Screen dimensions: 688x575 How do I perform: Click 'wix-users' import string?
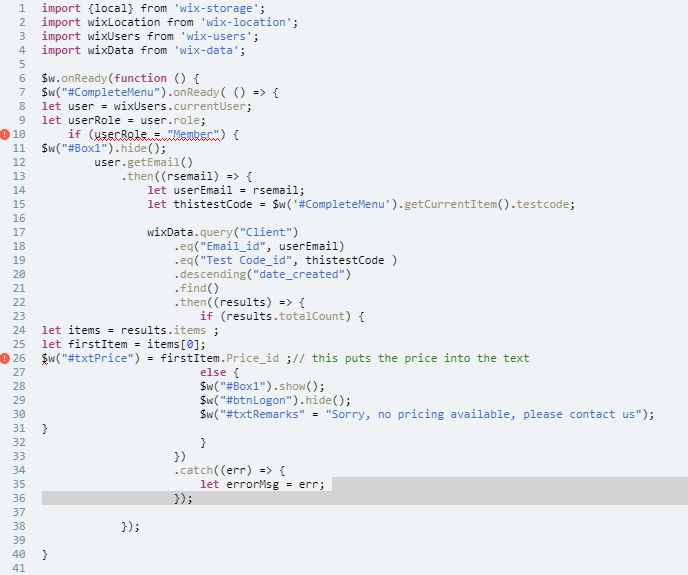click(216, 36)
